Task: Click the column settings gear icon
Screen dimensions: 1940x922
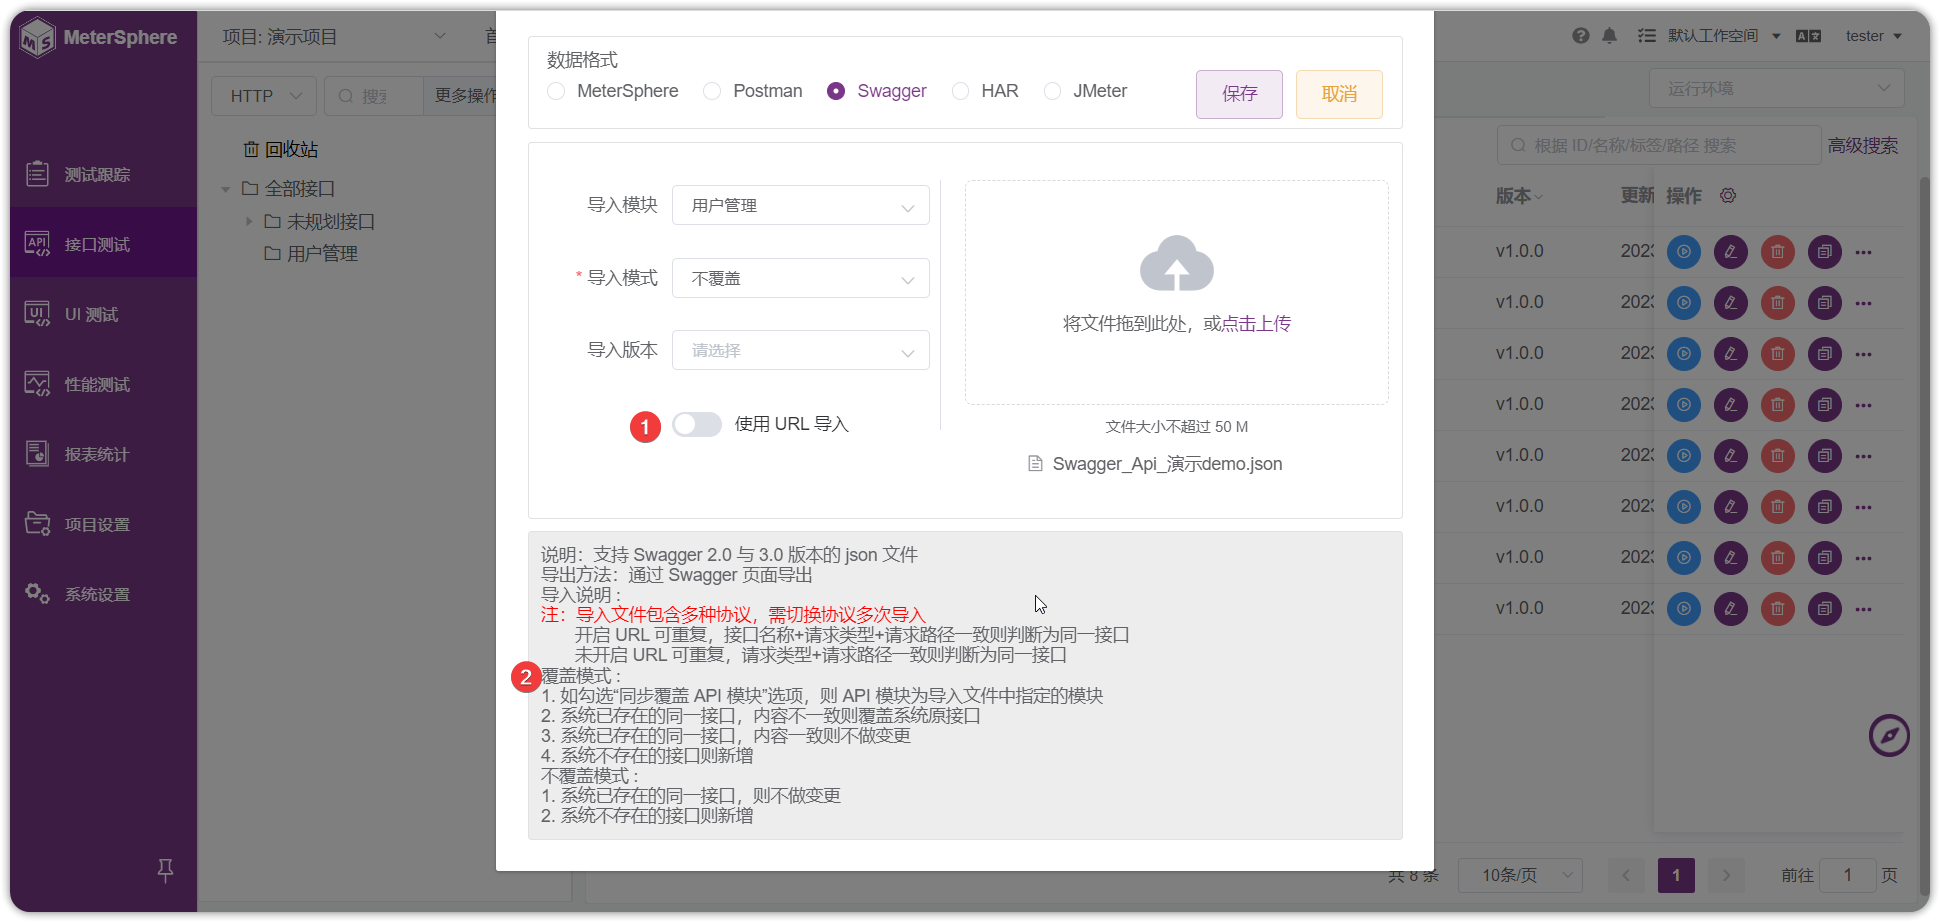Action: (1728, 195)
